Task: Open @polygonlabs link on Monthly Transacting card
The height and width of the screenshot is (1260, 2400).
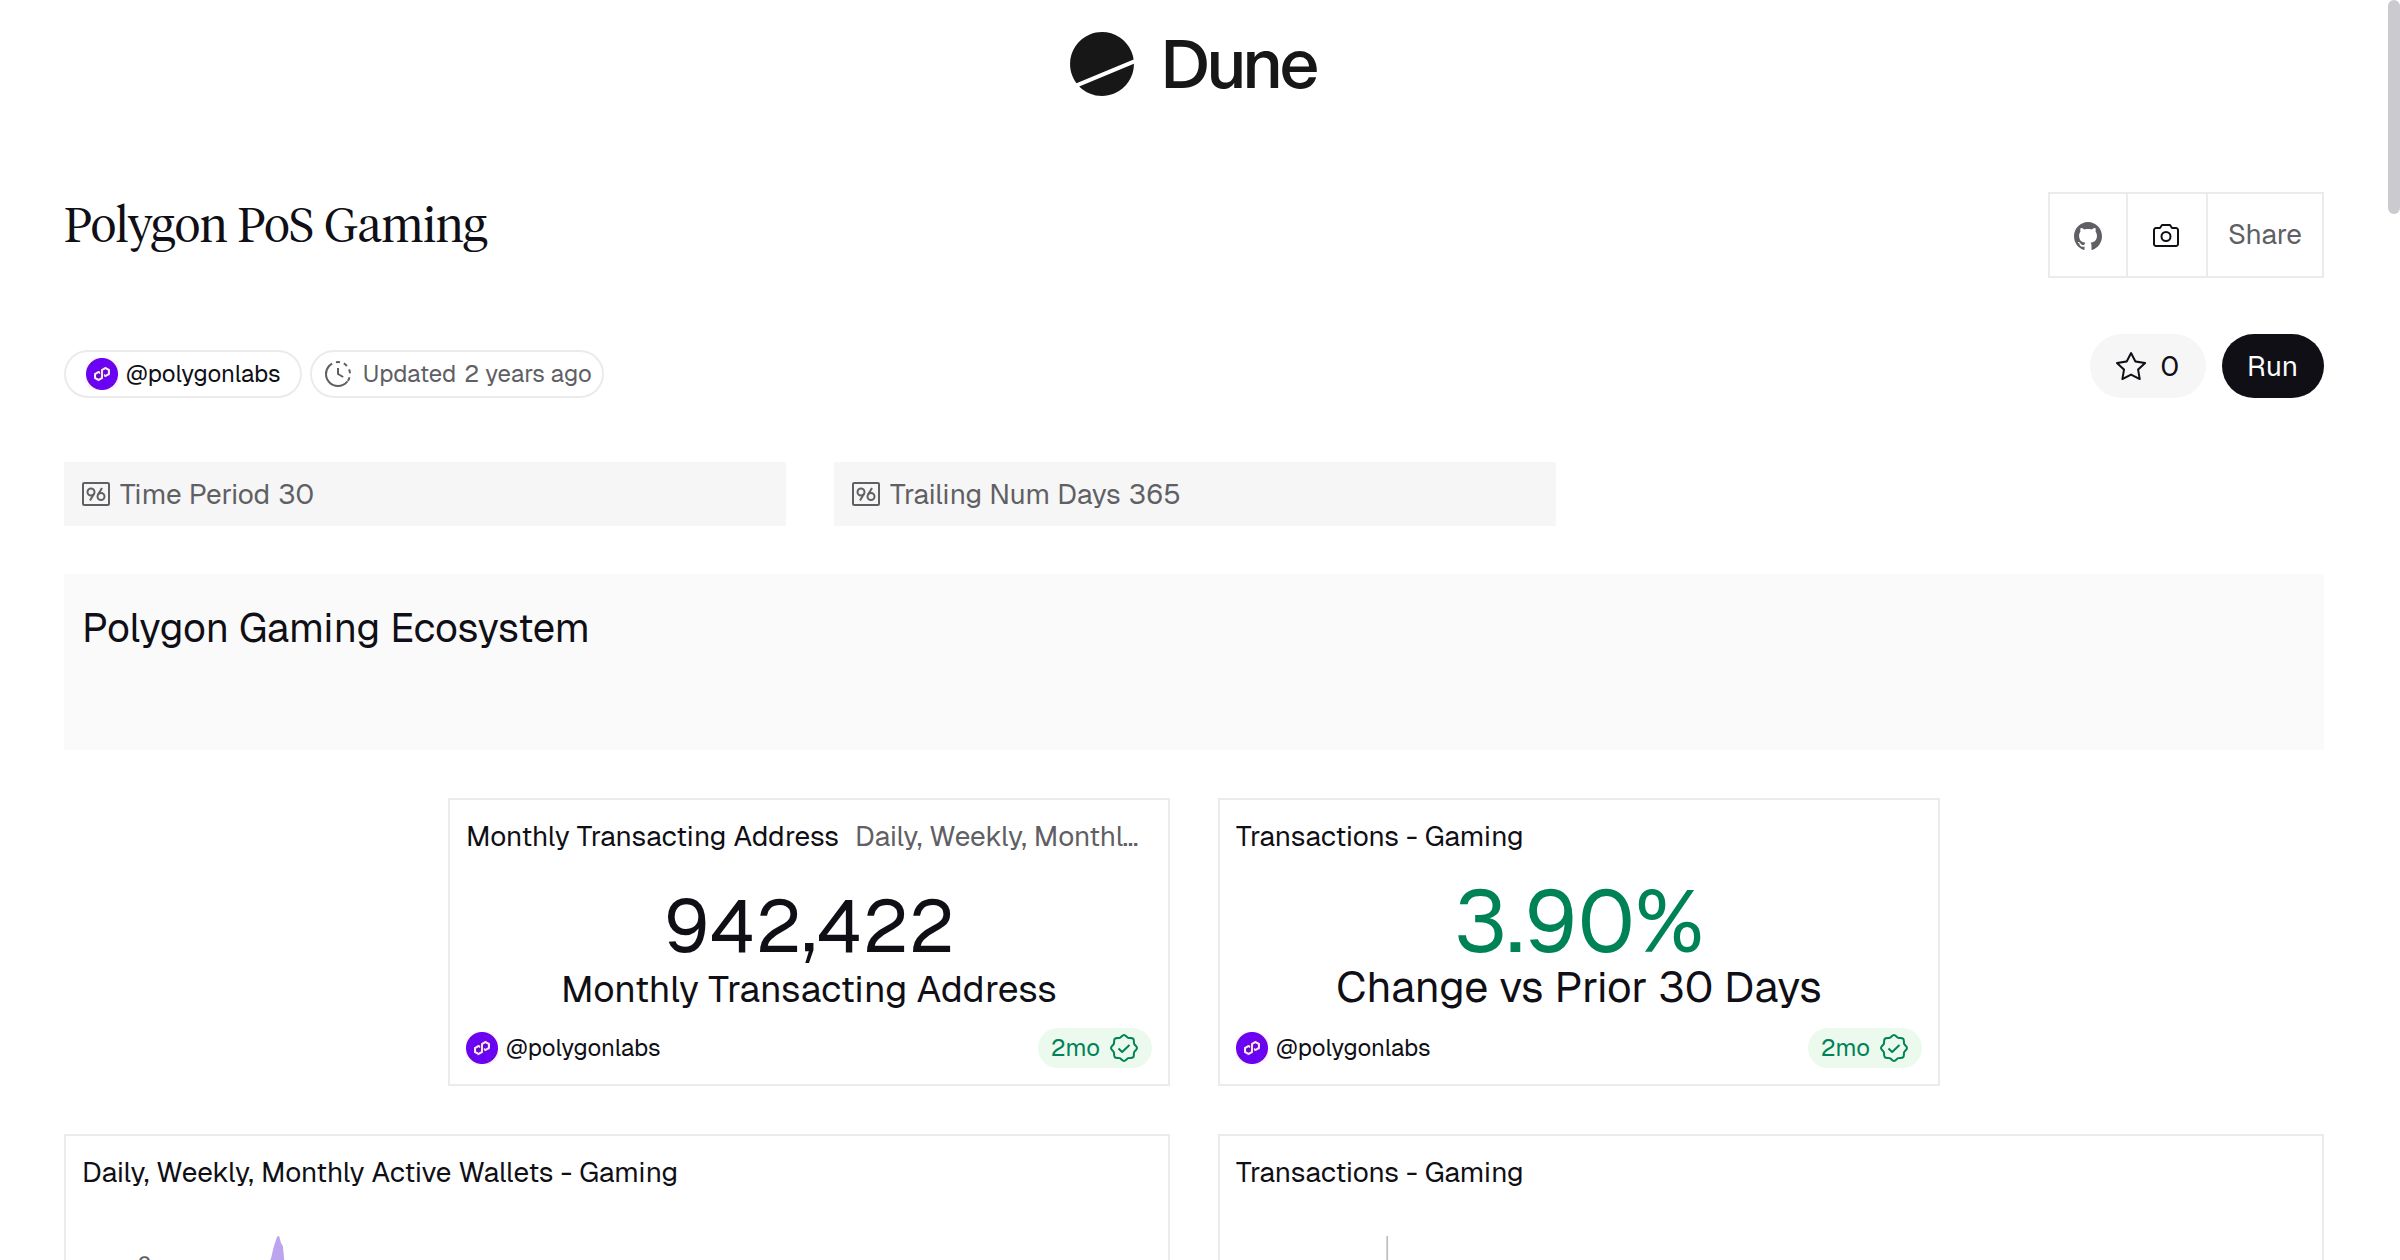Action: tap(582, 1048)
